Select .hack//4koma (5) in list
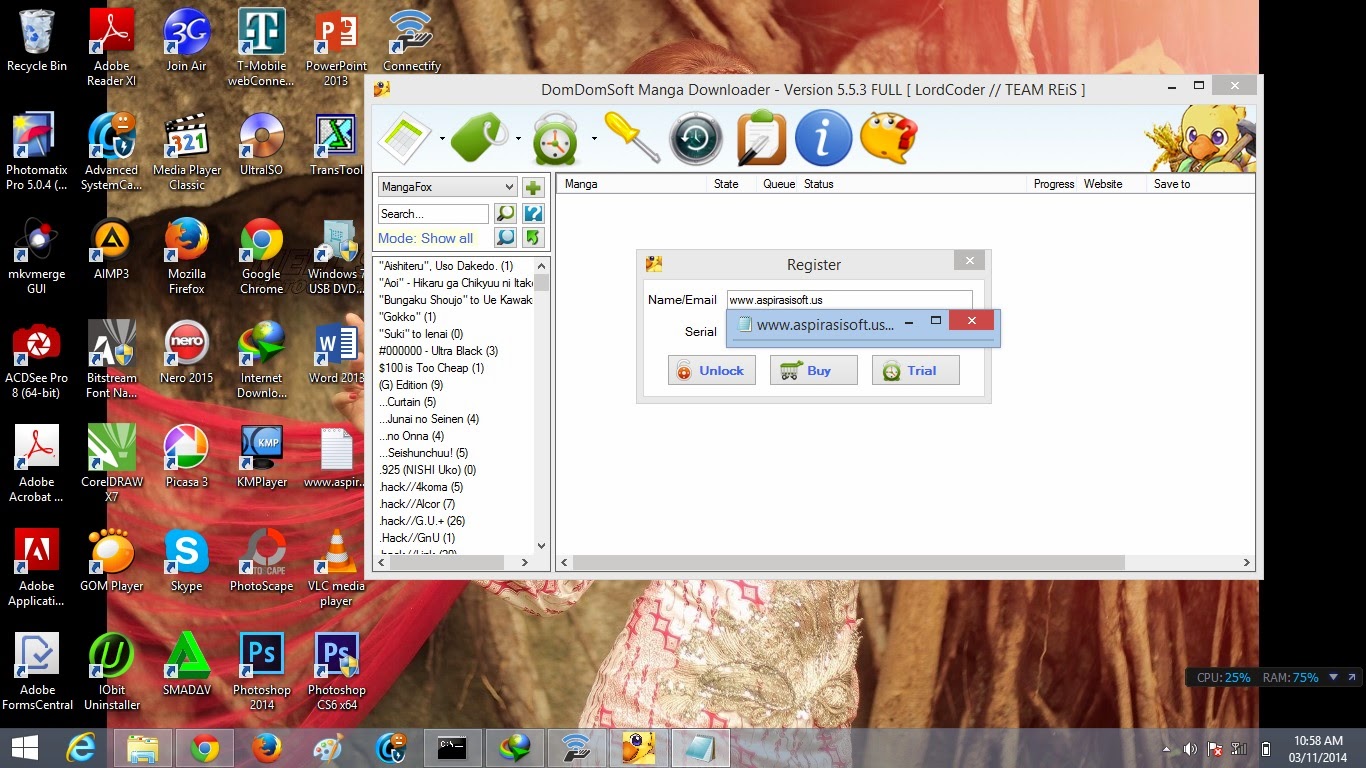1366x768 pixels. 420,487
